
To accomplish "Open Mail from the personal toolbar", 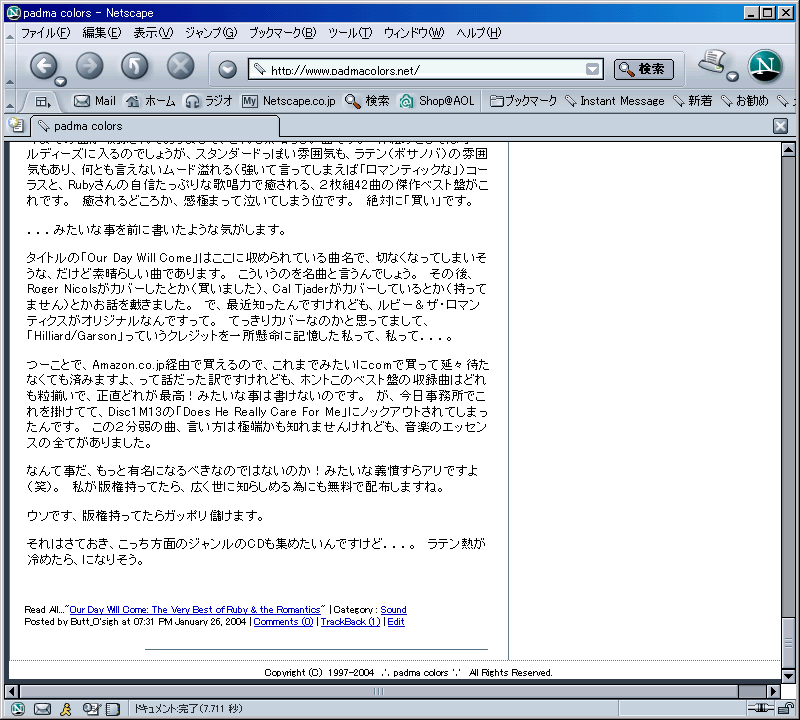I will tap(95, 101).
